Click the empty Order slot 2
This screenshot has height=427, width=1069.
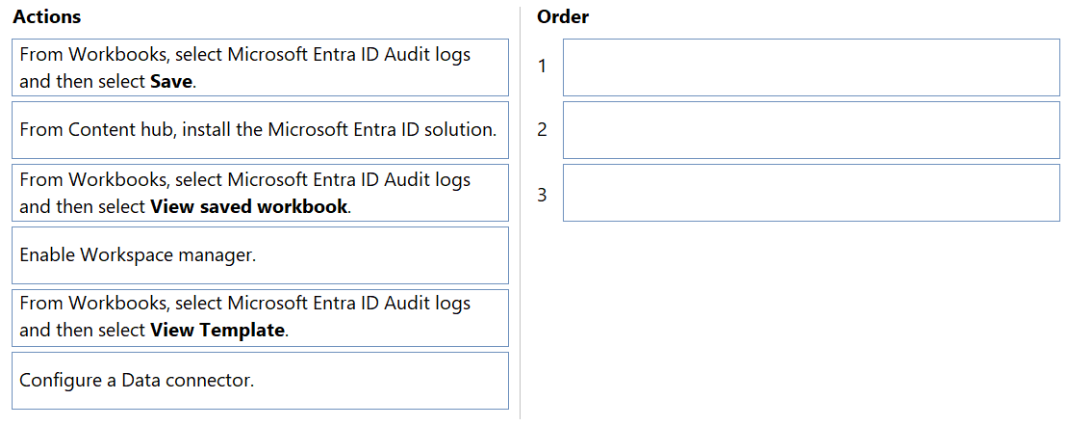click(811, 130)
